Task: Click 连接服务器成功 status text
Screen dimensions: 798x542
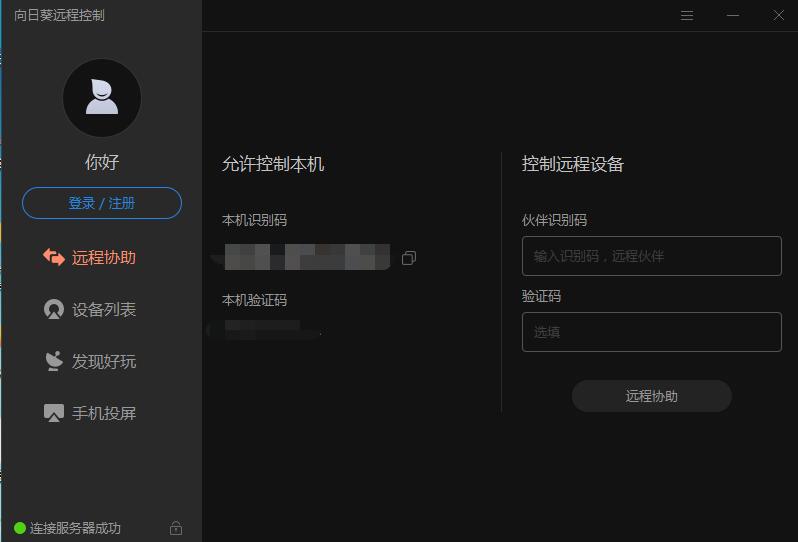Action: (x=75, y=528)
